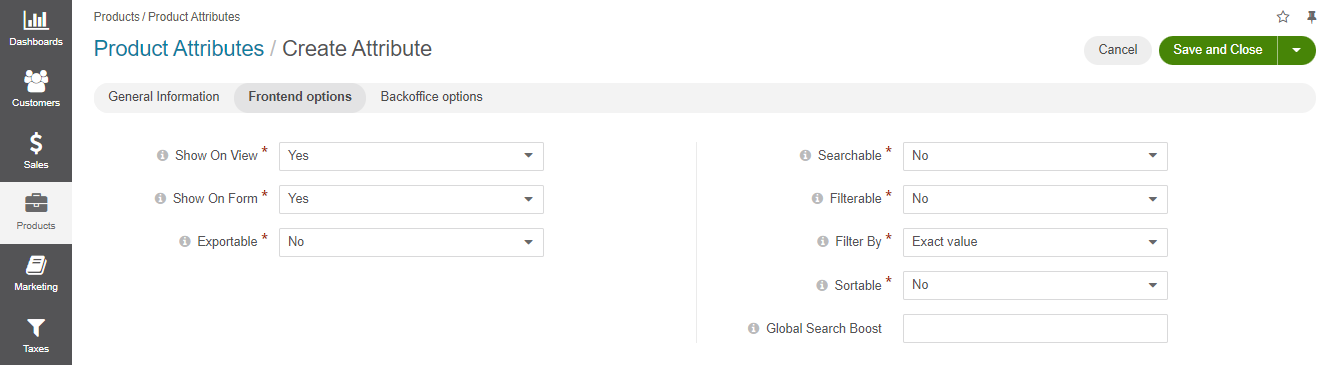Open the Sortable dropdown
The image size is (1320, 365).
point(1035,285)
